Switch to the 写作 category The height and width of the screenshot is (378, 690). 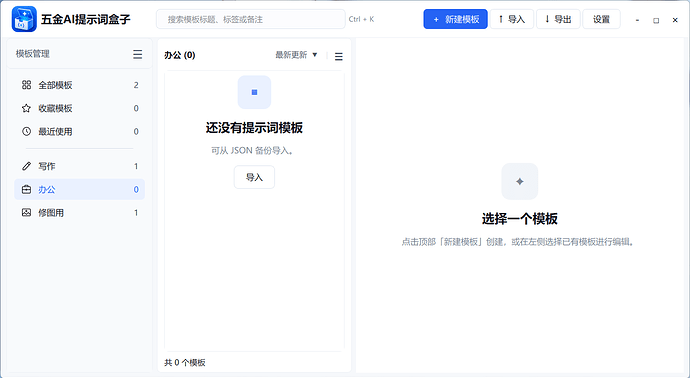click(80, 166)
